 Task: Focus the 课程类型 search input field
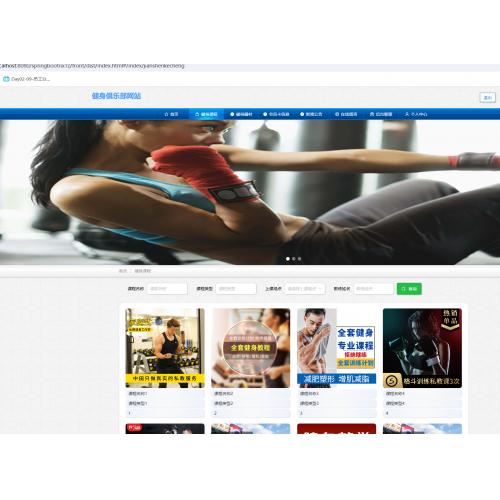[x=236, y=289]
